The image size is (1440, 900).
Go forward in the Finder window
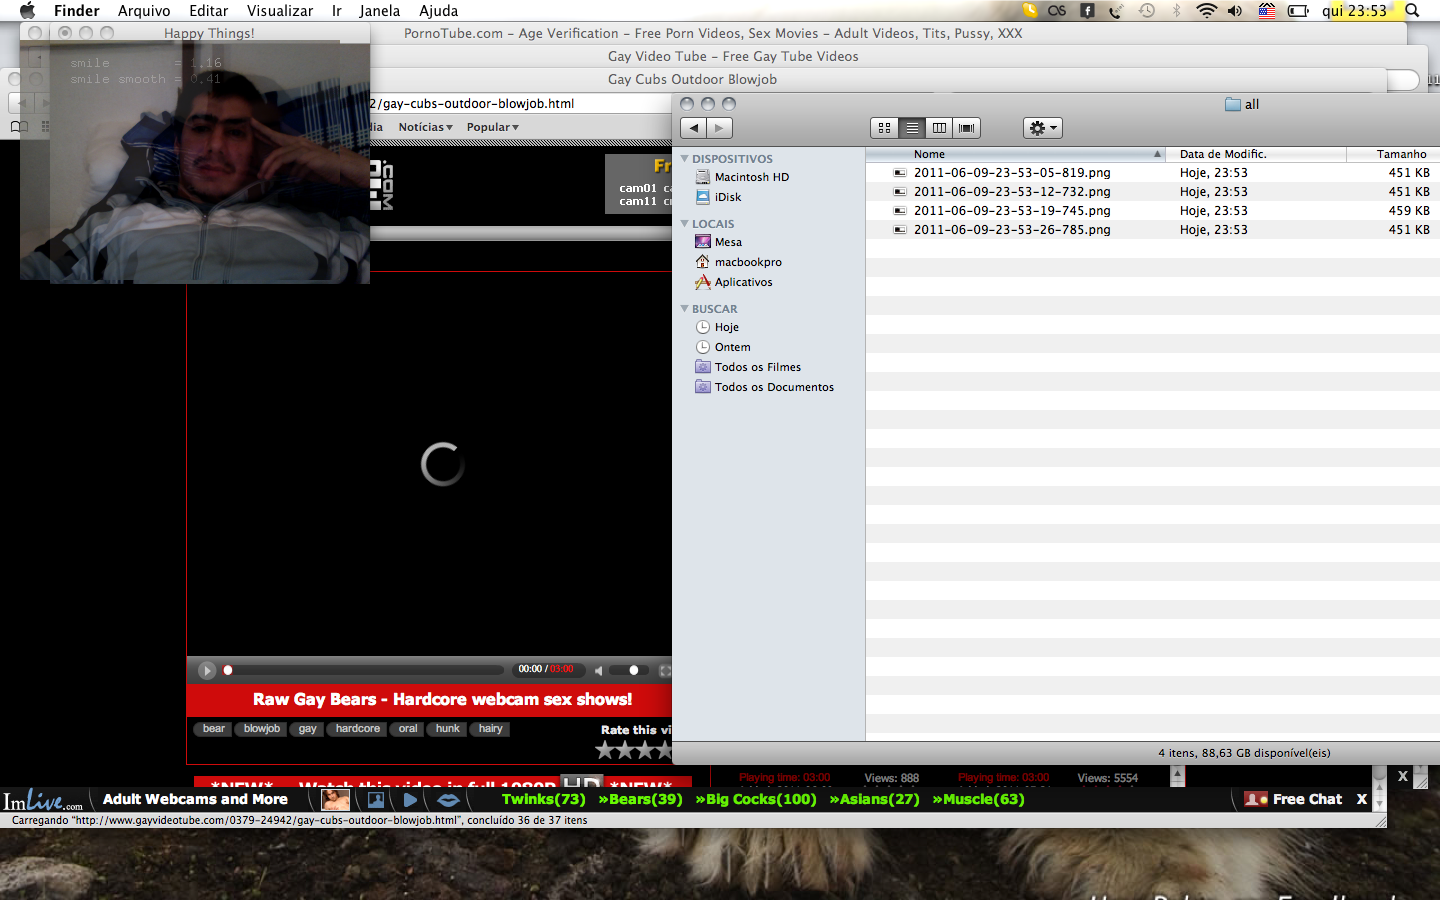point(720,128)
